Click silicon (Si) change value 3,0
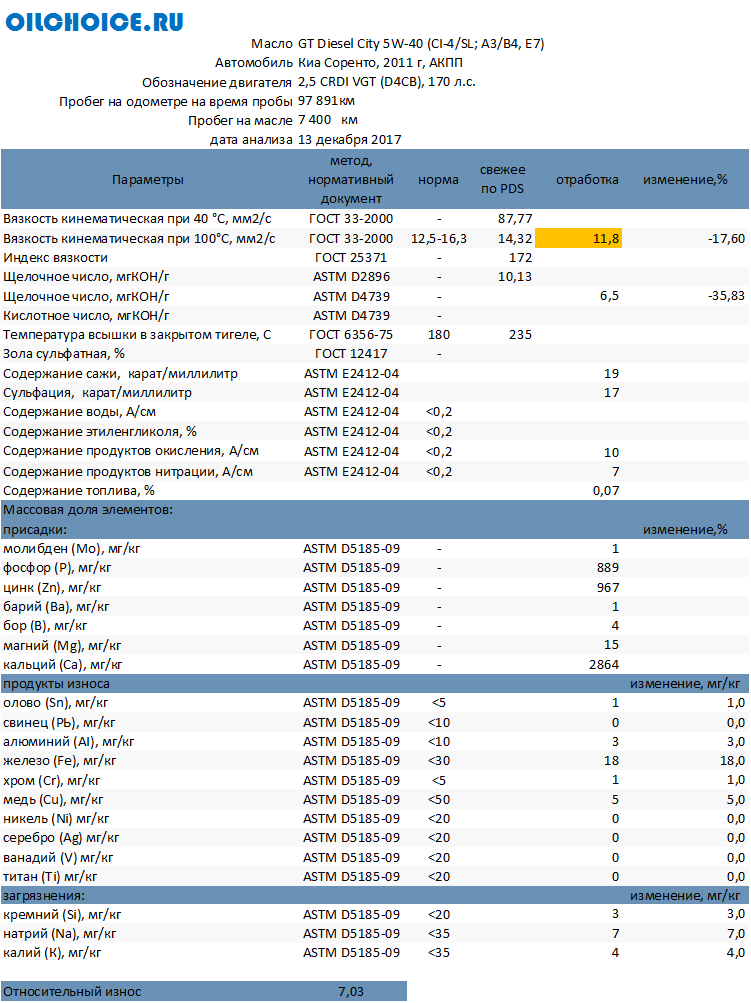 coord(736,914)
